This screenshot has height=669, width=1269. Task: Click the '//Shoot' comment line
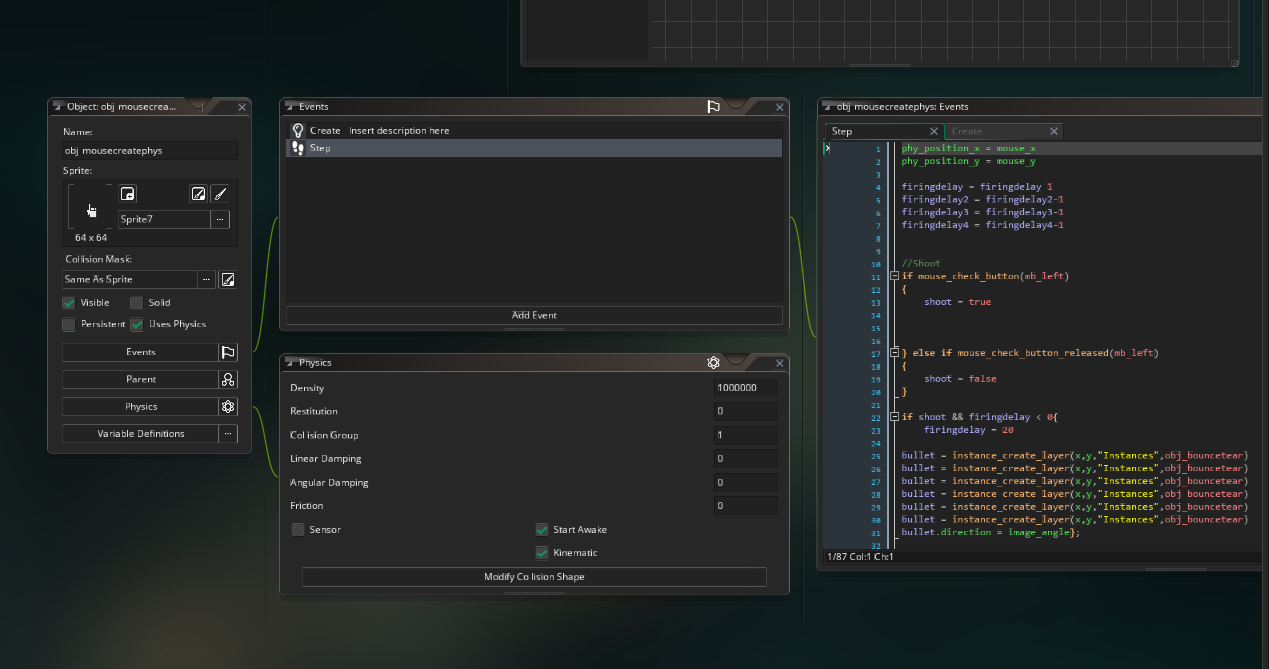(x=921, y=264)
